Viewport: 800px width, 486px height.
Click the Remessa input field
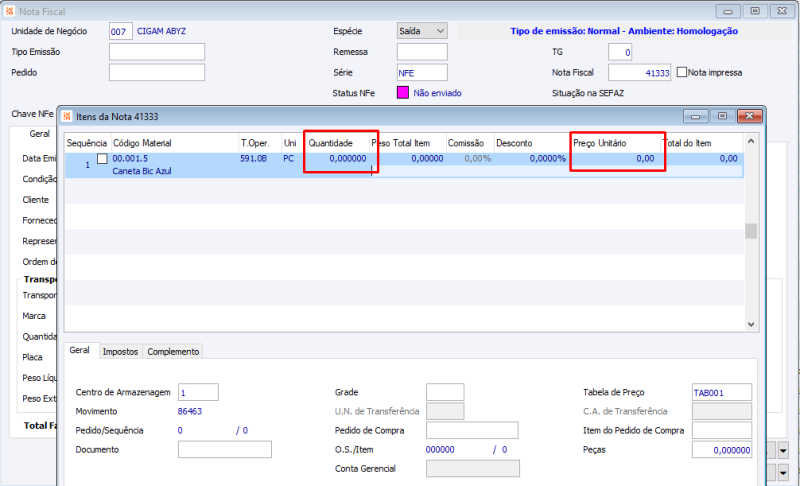422,52
